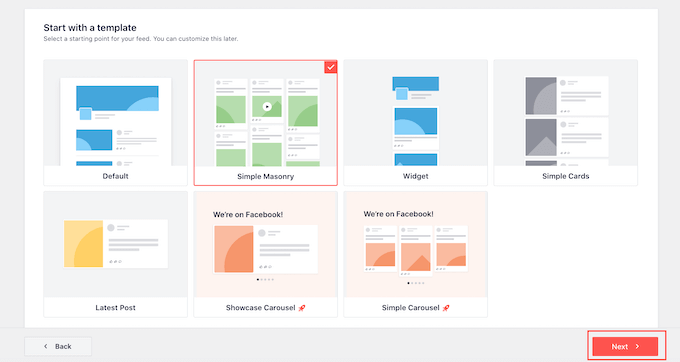
Task: Click the right chevron on Next button
Action: 638,346
